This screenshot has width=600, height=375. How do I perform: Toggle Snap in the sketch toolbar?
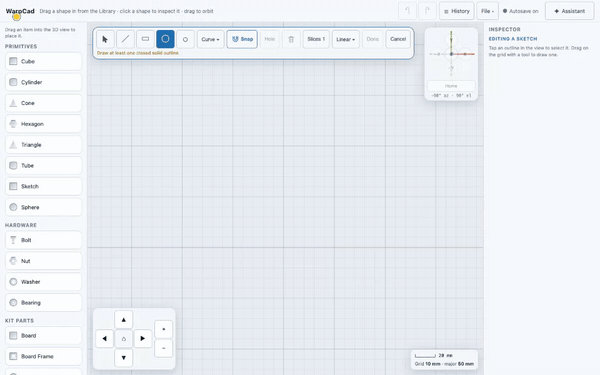pos(242,39)
